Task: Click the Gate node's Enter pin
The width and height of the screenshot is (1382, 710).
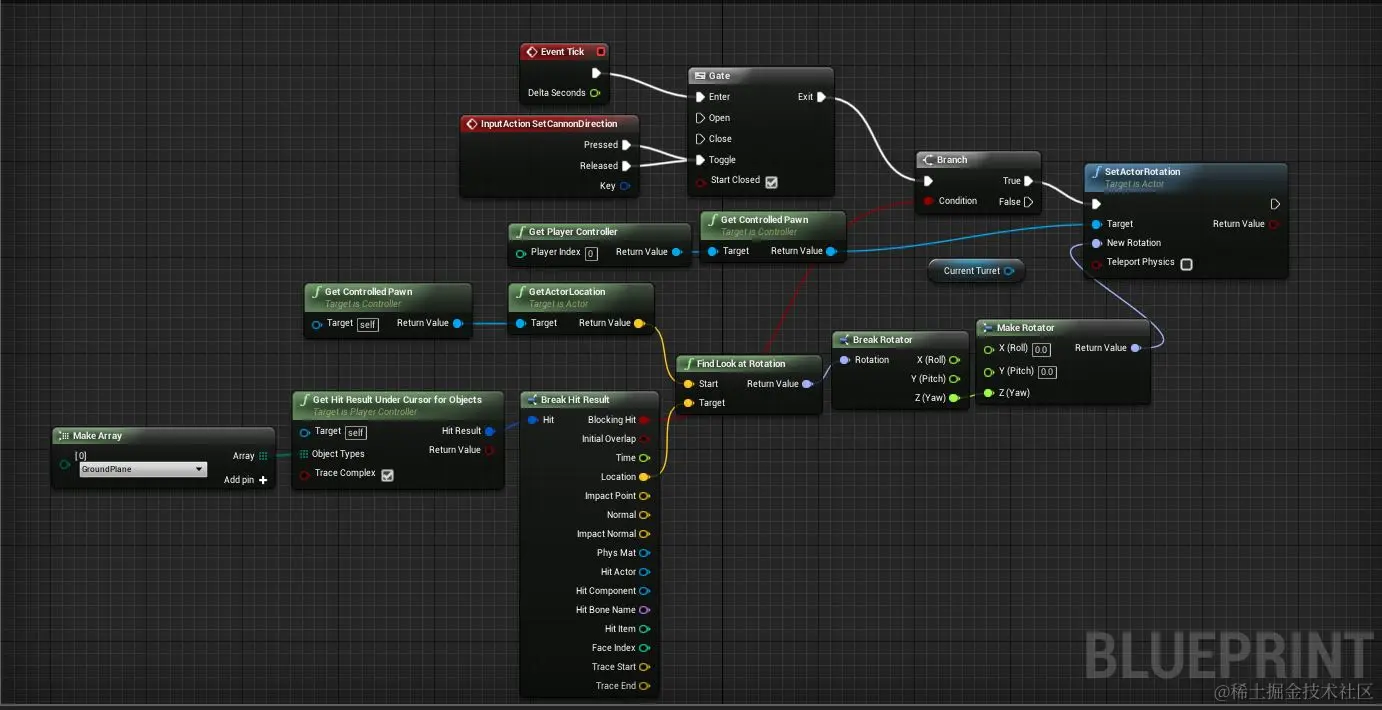Action: tap(700, 97)
